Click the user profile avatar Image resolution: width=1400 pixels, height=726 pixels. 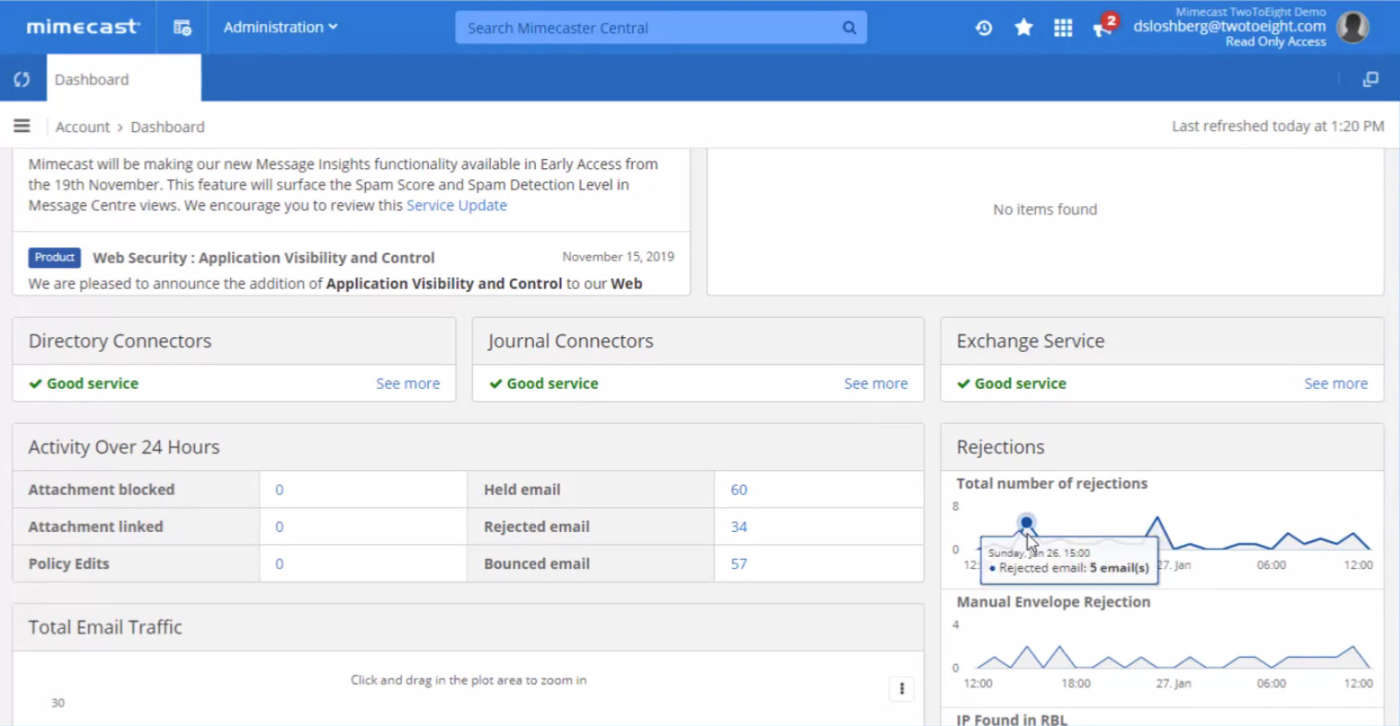click(1353, 27)
